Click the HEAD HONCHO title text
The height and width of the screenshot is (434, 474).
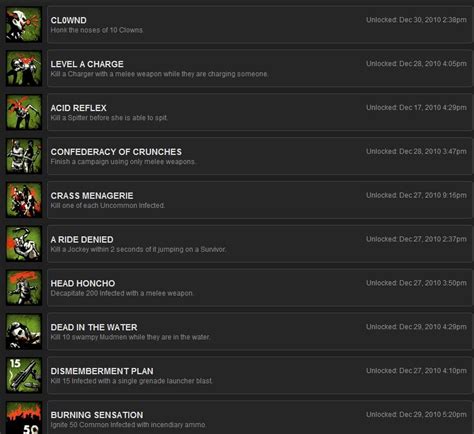point(83,283)
